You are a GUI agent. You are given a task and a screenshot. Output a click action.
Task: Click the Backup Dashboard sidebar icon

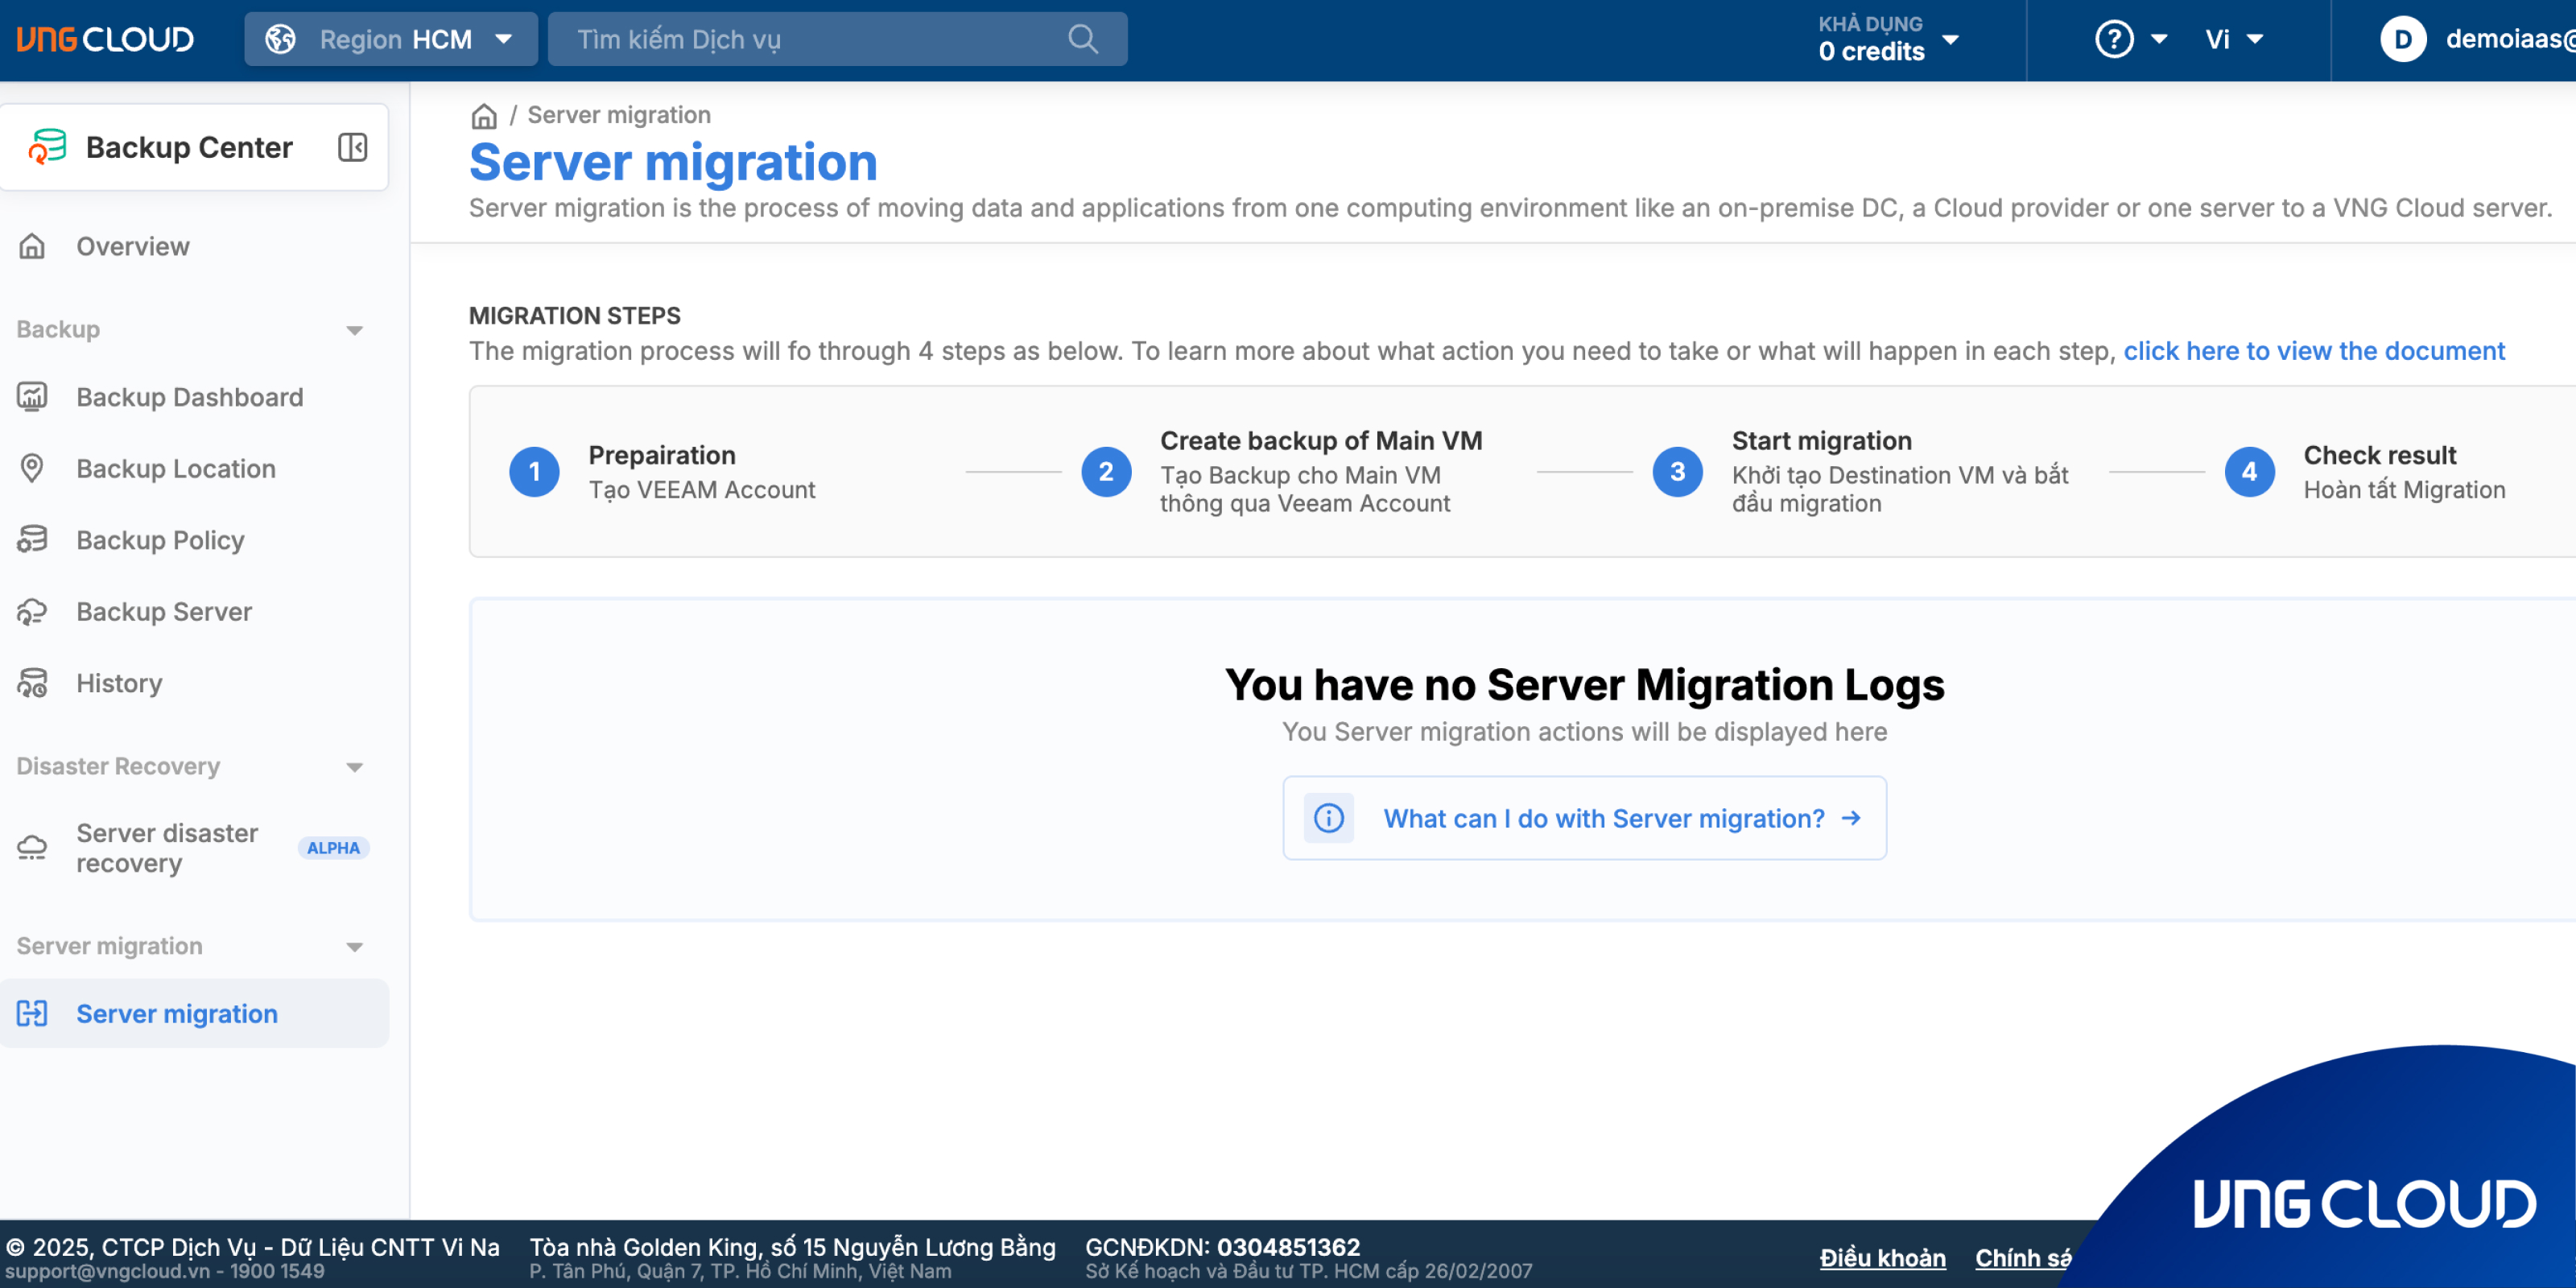(x=32, y=397)
